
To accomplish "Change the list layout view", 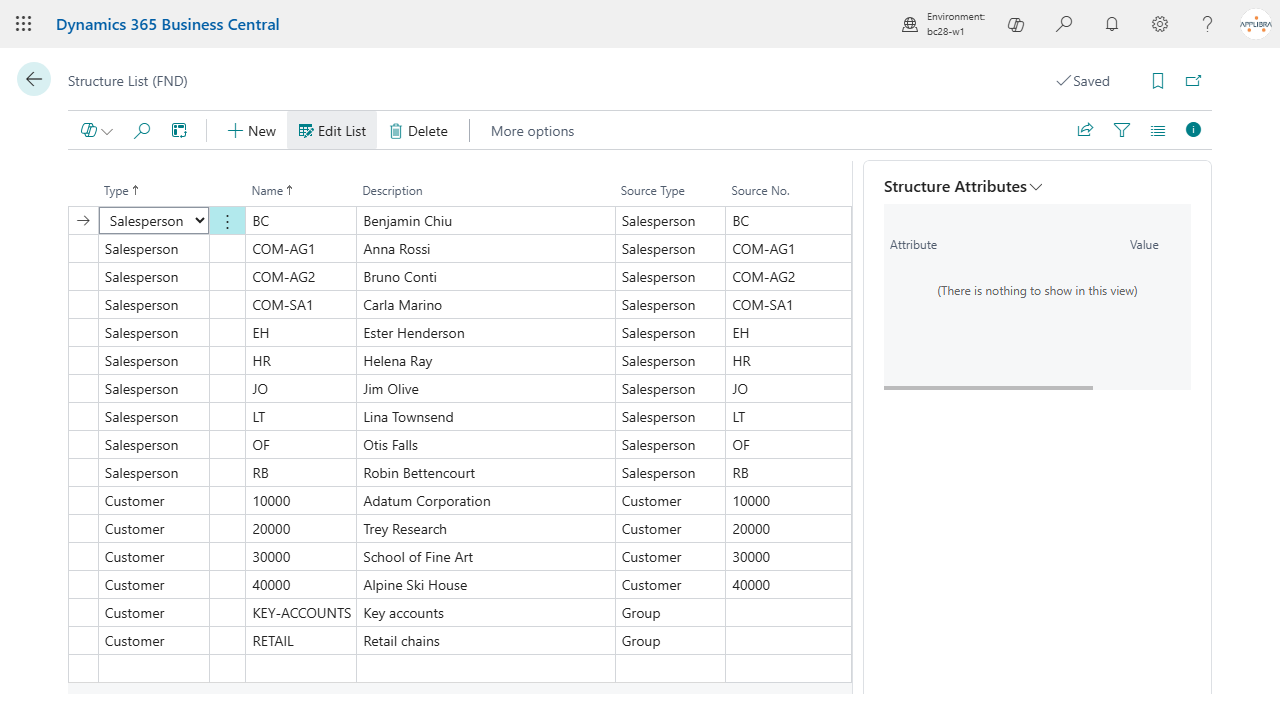I will tap(1158, 130).
